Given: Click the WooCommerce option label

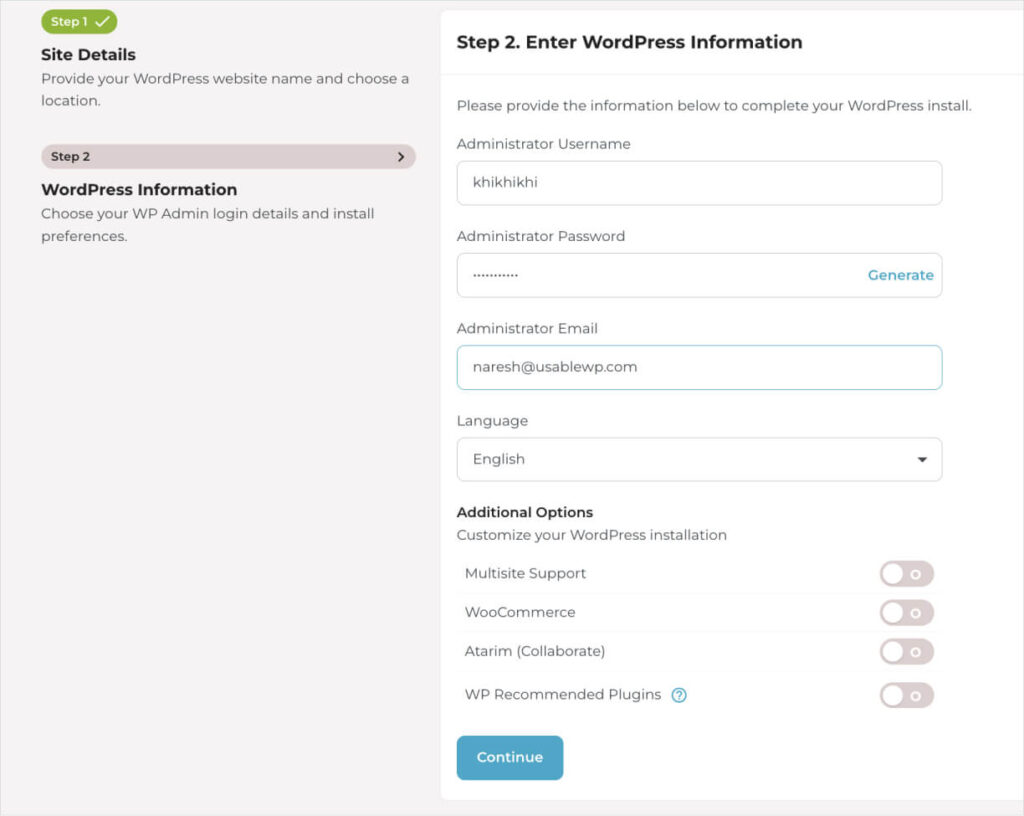Looking at the screenshot, I should [x=520, y=612].
